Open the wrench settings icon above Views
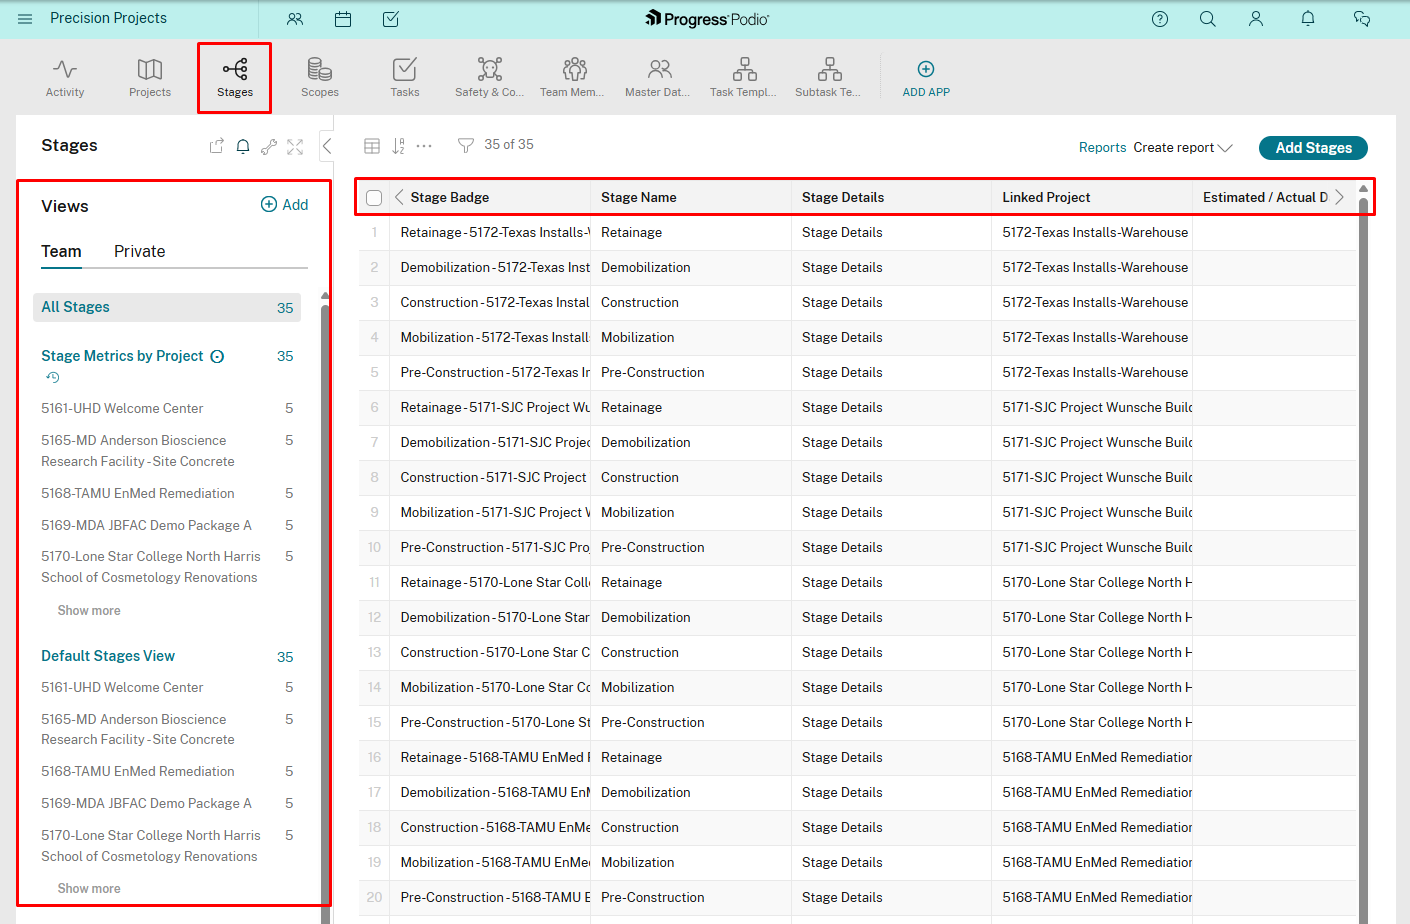 point(268,145)
